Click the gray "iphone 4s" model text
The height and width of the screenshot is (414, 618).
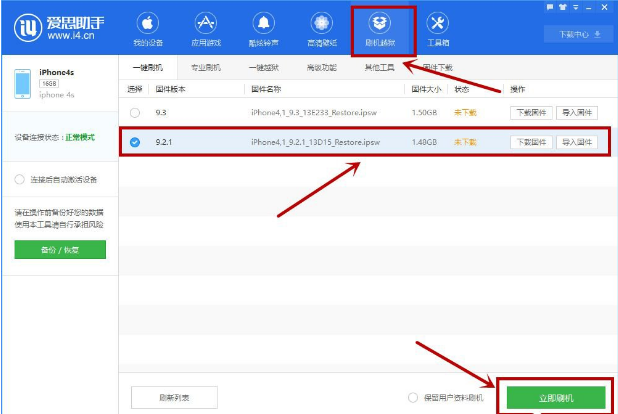pyautogui.click(x=56, y=95)
